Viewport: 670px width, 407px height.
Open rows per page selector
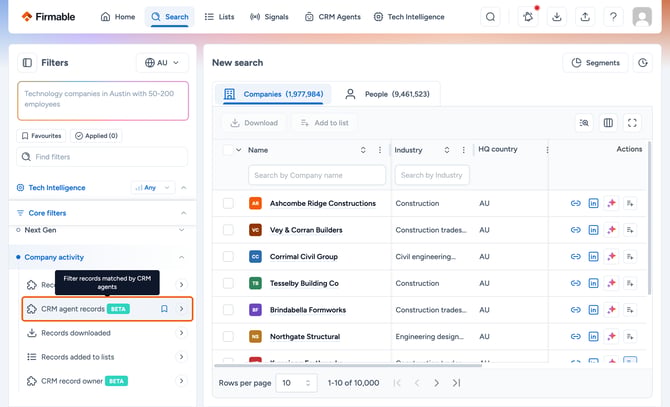tap(296, 383)
